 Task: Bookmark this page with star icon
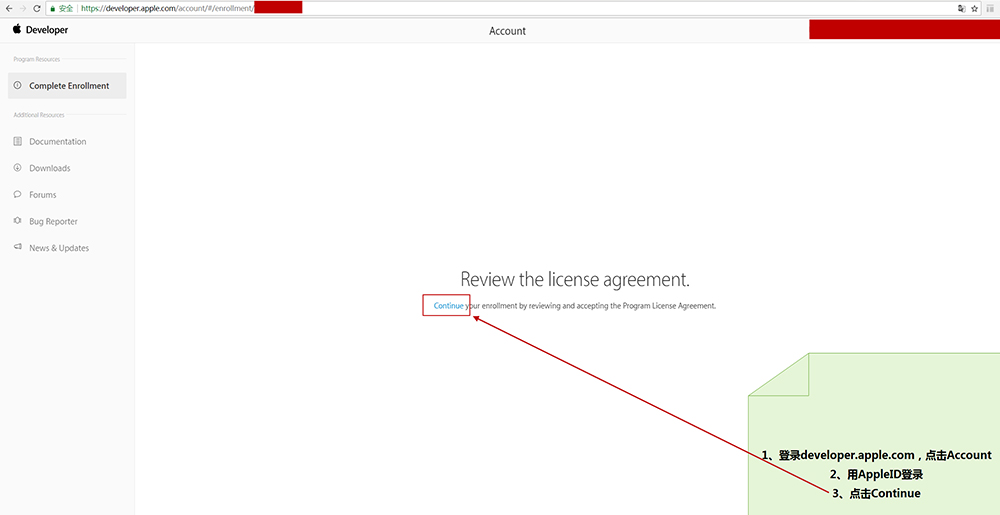tap(974, 8)
